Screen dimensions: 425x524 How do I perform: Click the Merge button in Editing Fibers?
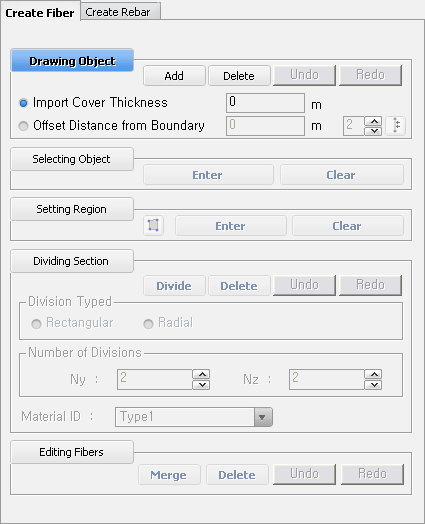169,475
